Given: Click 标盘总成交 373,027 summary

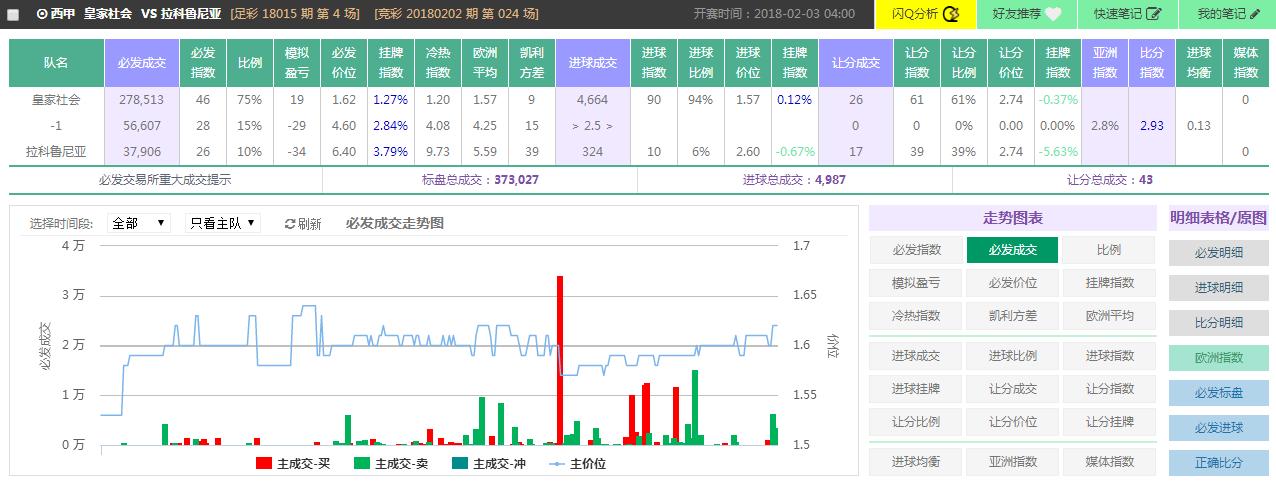Looking at the screenshot, I should point(480,180).
